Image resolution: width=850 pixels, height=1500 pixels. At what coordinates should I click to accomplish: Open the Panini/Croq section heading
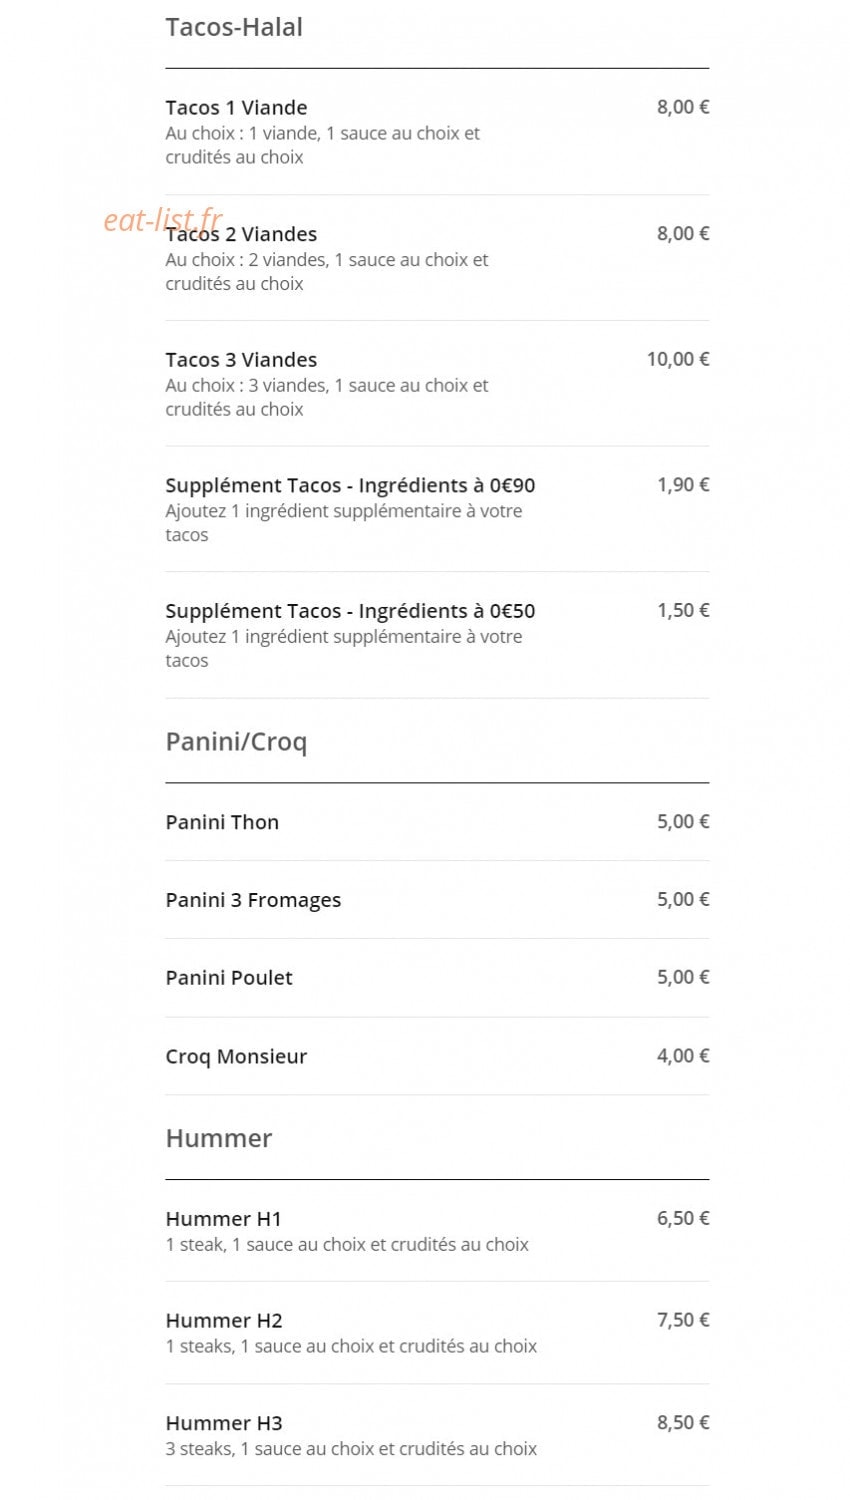coord(236,742)
